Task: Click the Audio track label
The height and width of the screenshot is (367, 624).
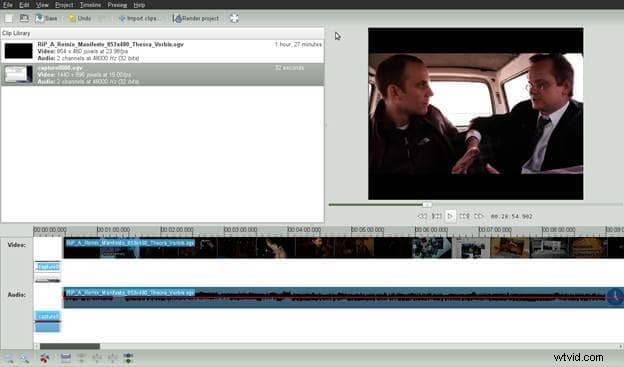Action: [17, 295]
